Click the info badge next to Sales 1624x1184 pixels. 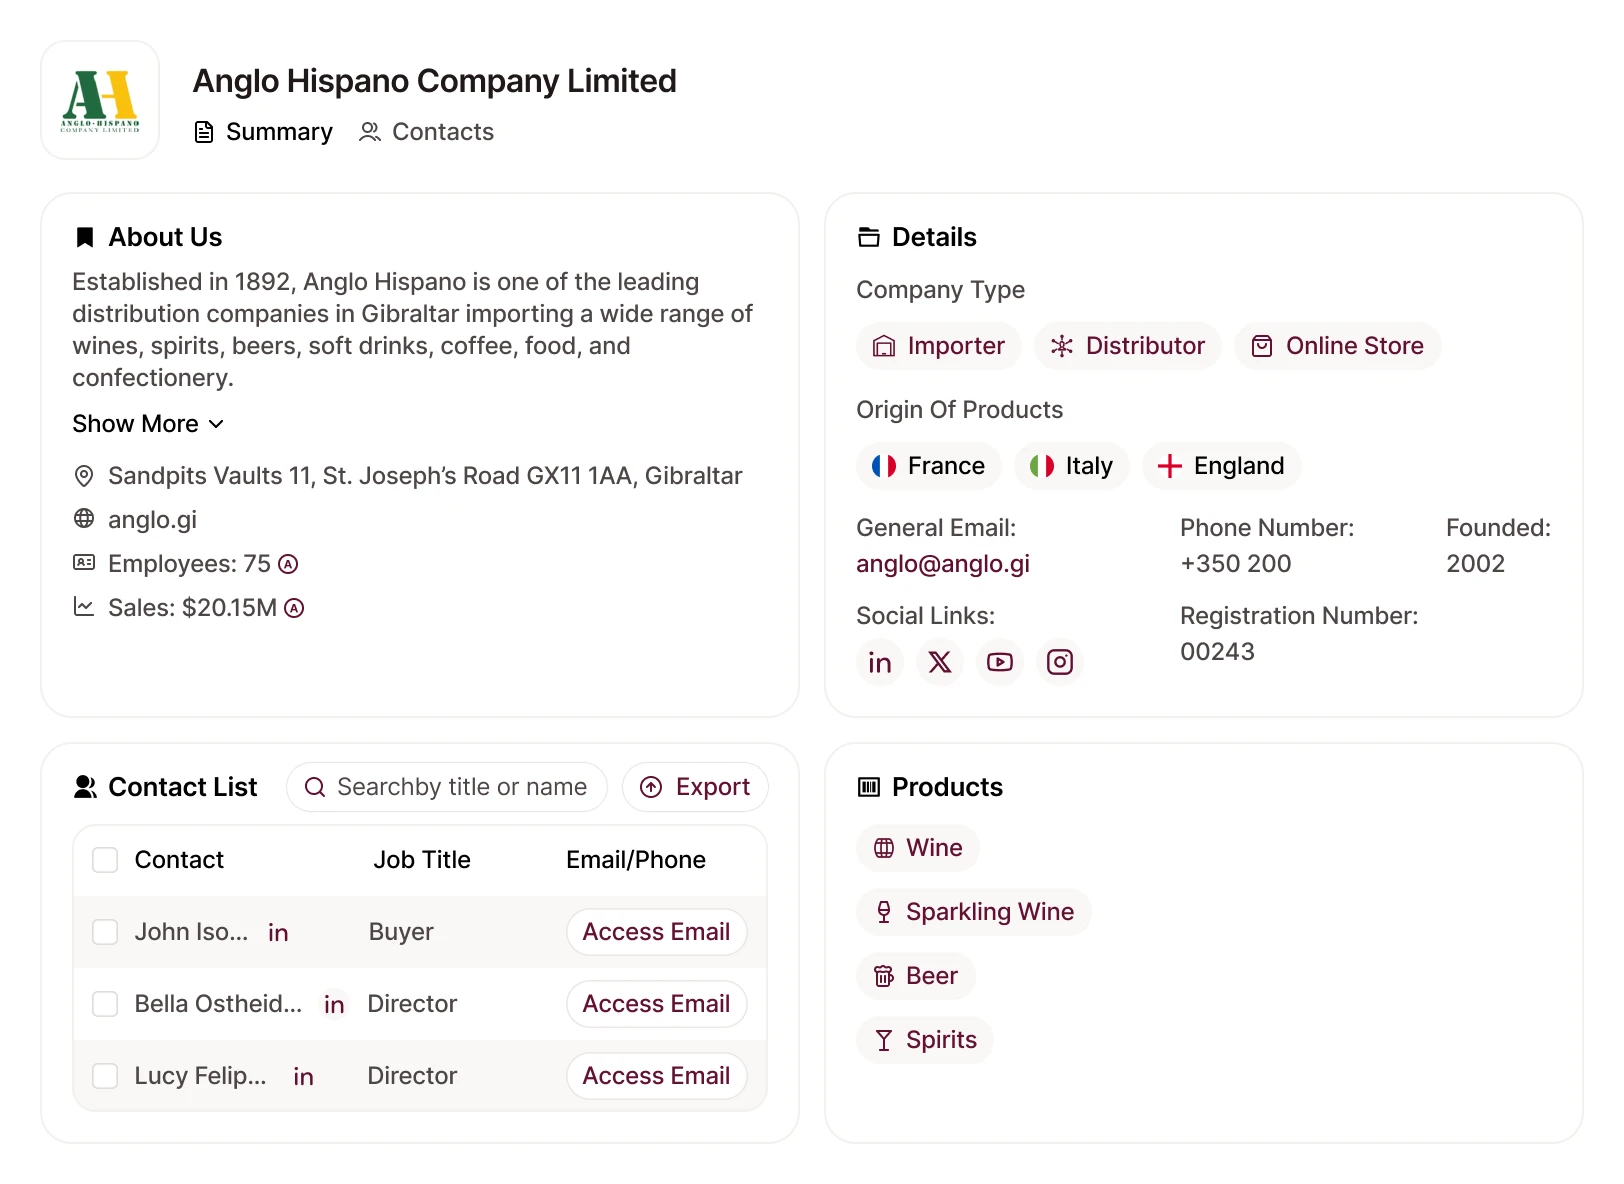[294, 608]
